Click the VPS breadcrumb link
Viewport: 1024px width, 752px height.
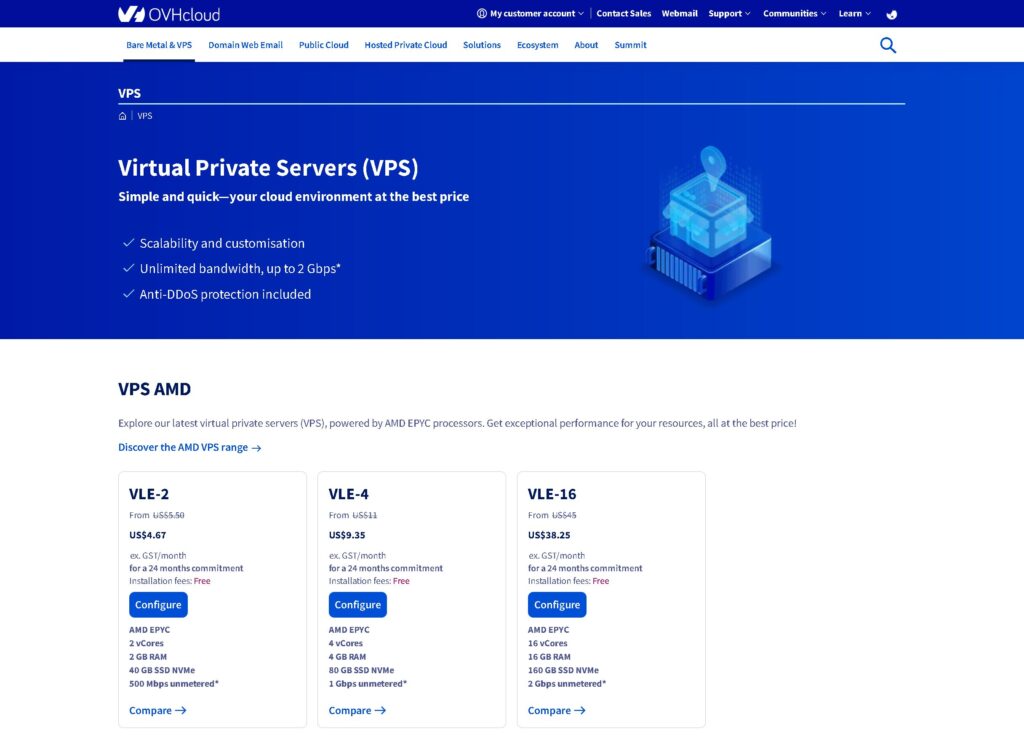coord(145,116)
